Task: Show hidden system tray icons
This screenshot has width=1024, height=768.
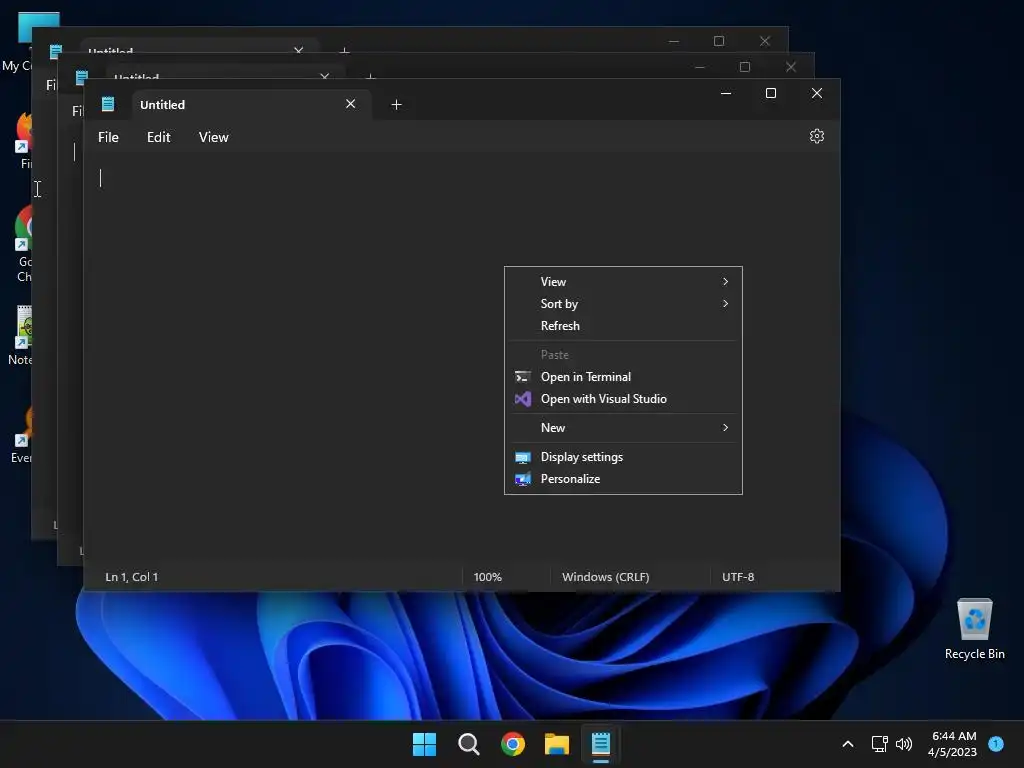Action: [x=848, y=744]
